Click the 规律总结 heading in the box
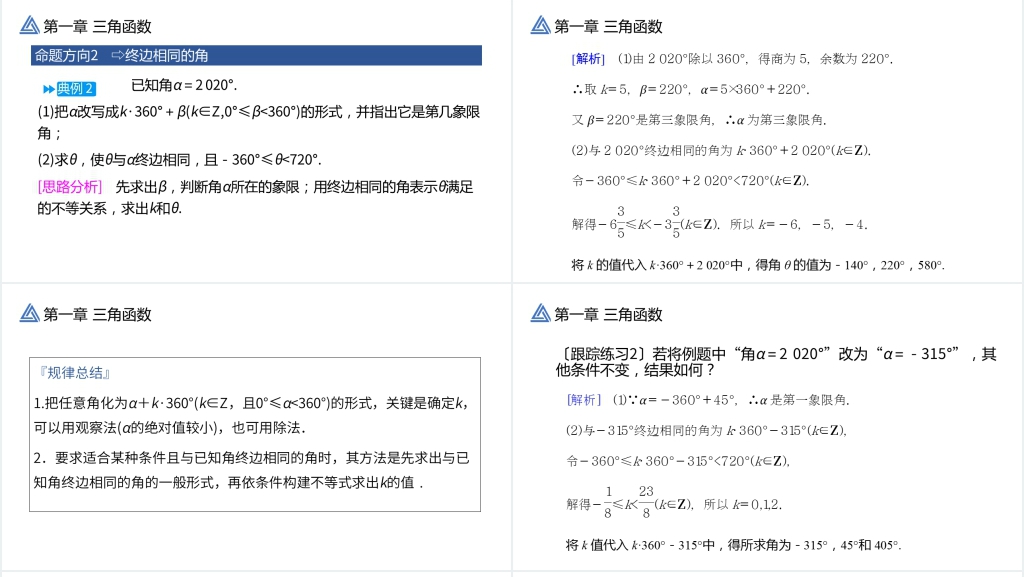The width and height of the screenshot is (1024, 577). click(74, 373)
